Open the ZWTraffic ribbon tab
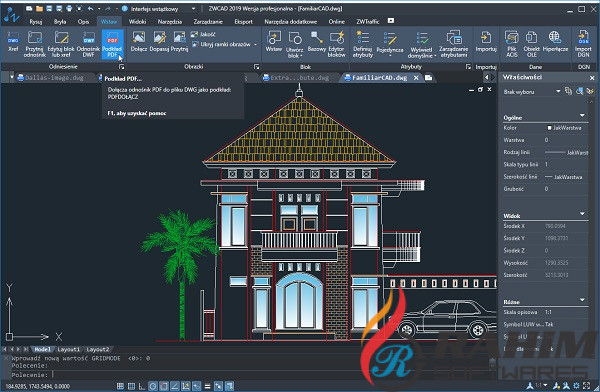The width and height of the screenshot is (600, 392). [x=367, y=21]
